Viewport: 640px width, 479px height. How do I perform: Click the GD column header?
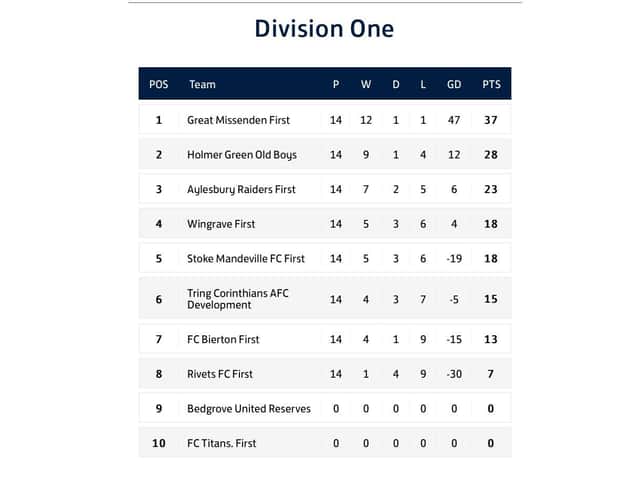tap(454, 84)
